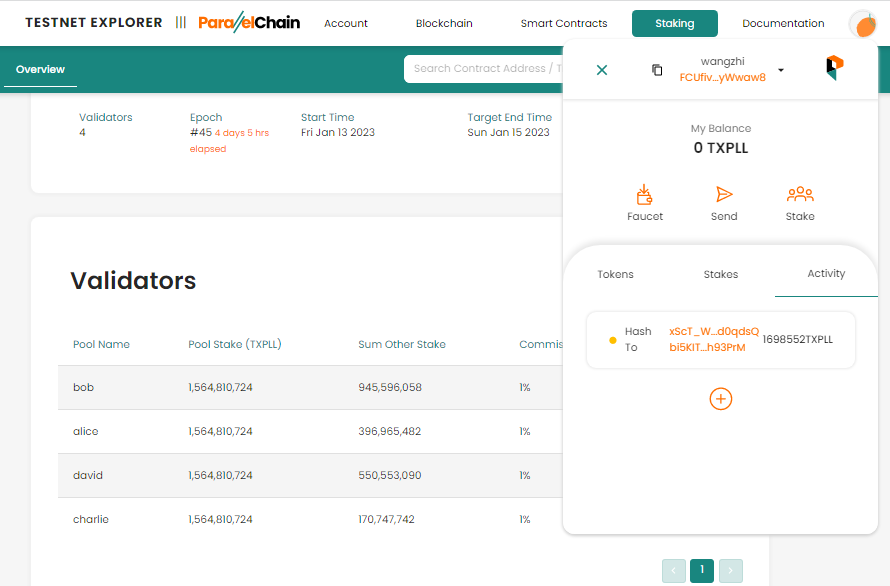Open the Blockchain menu
The height and width of the screenshot is (586, 890).
click(x=444, y=23)
